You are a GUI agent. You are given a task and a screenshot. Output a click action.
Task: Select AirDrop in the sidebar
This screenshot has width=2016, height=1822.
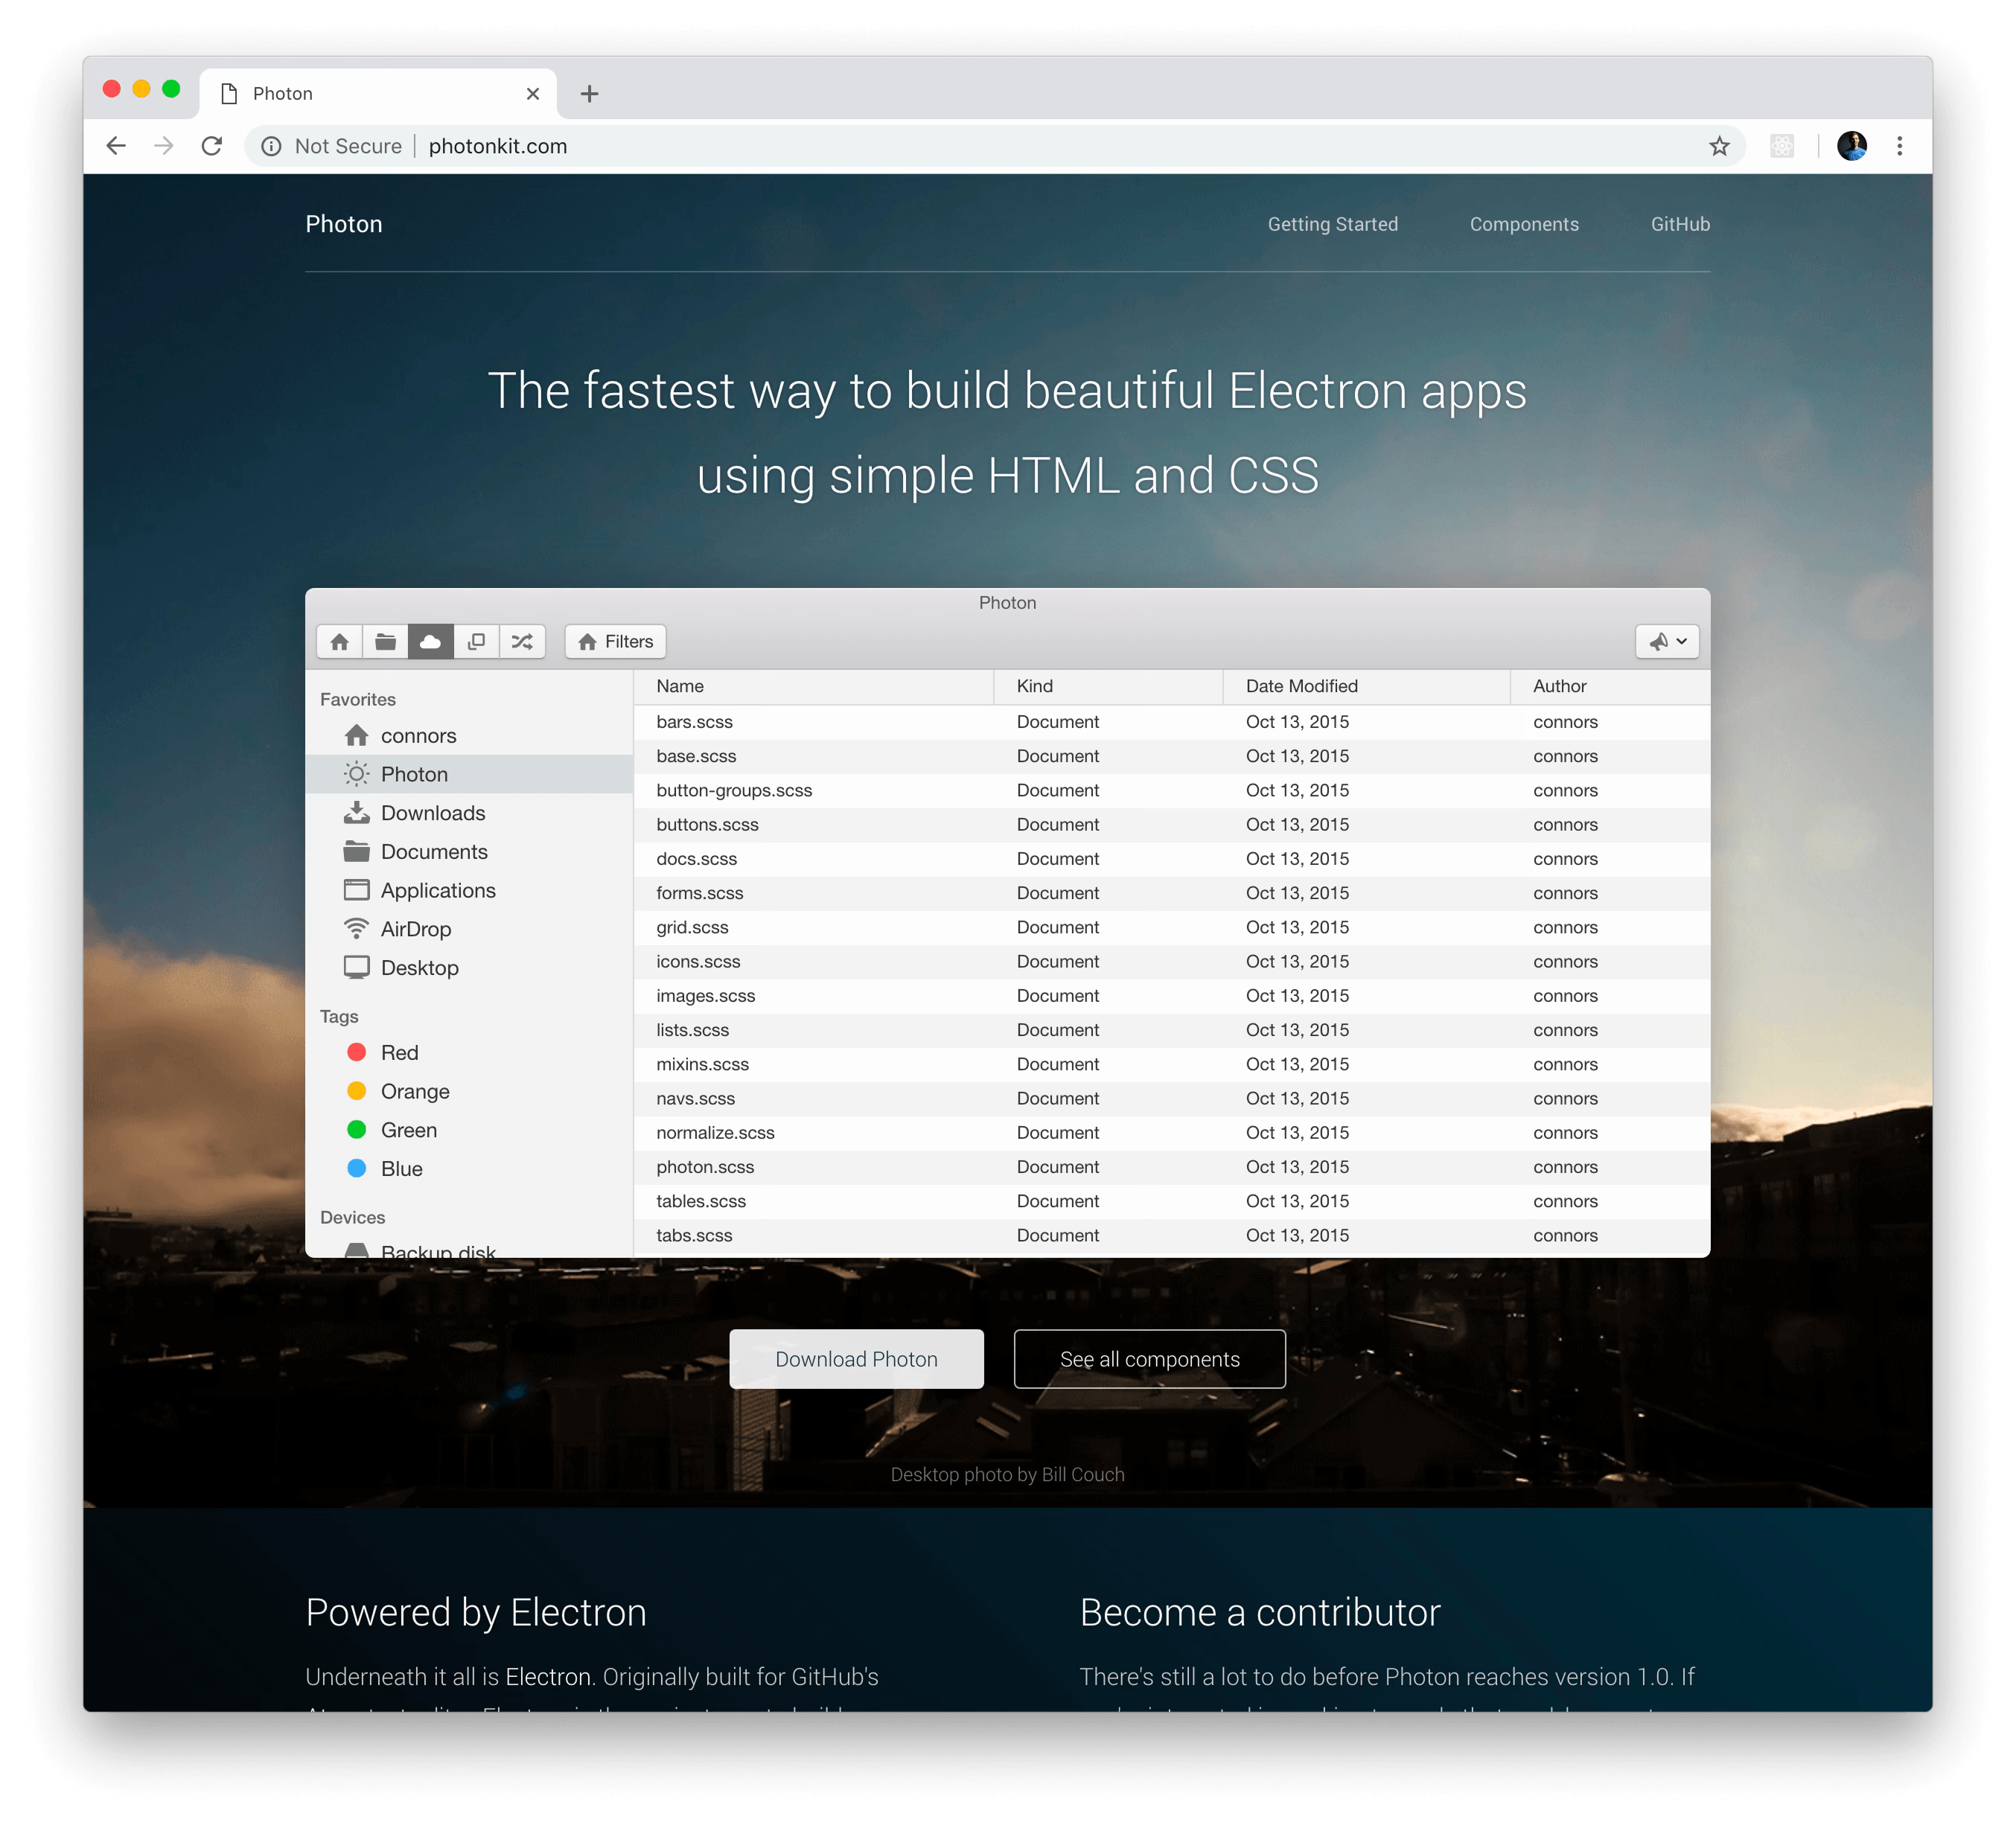(x=415, y=929)
